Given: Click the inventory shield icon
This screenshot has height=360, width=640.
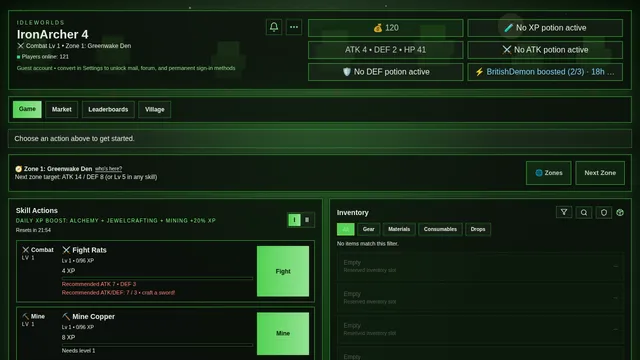Looking at the screenshot, I should pyautogui.click(x=604, y=212).
